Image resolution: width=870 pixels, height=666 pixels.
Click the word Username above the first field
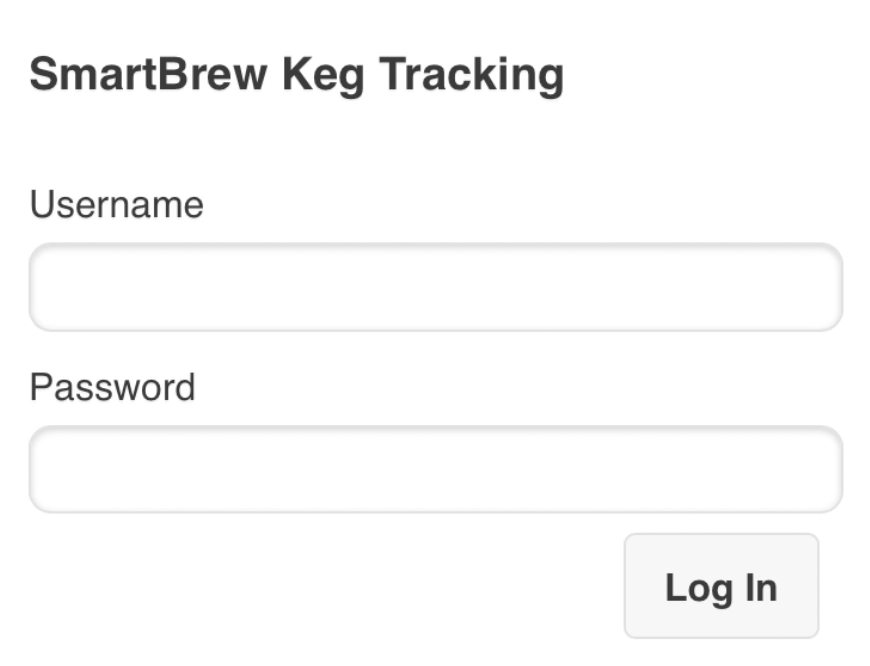tap(116, 205)
